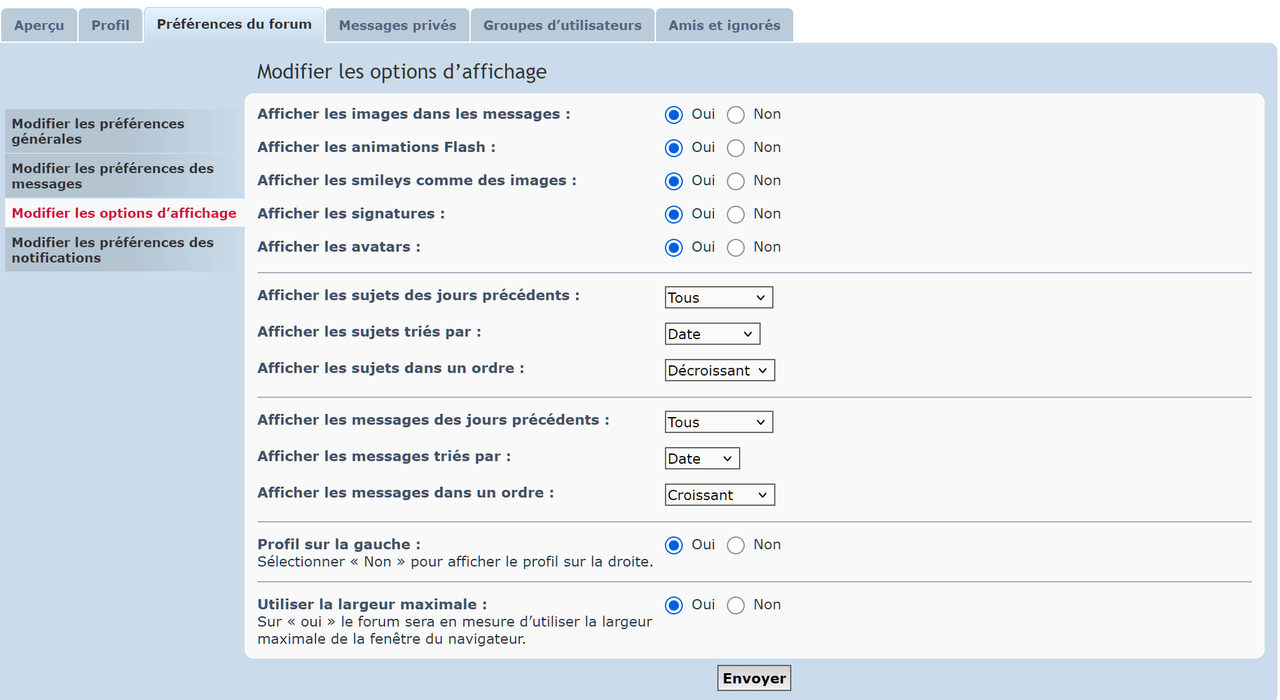Select Non for displaying images in messages

tap(736, 115)
